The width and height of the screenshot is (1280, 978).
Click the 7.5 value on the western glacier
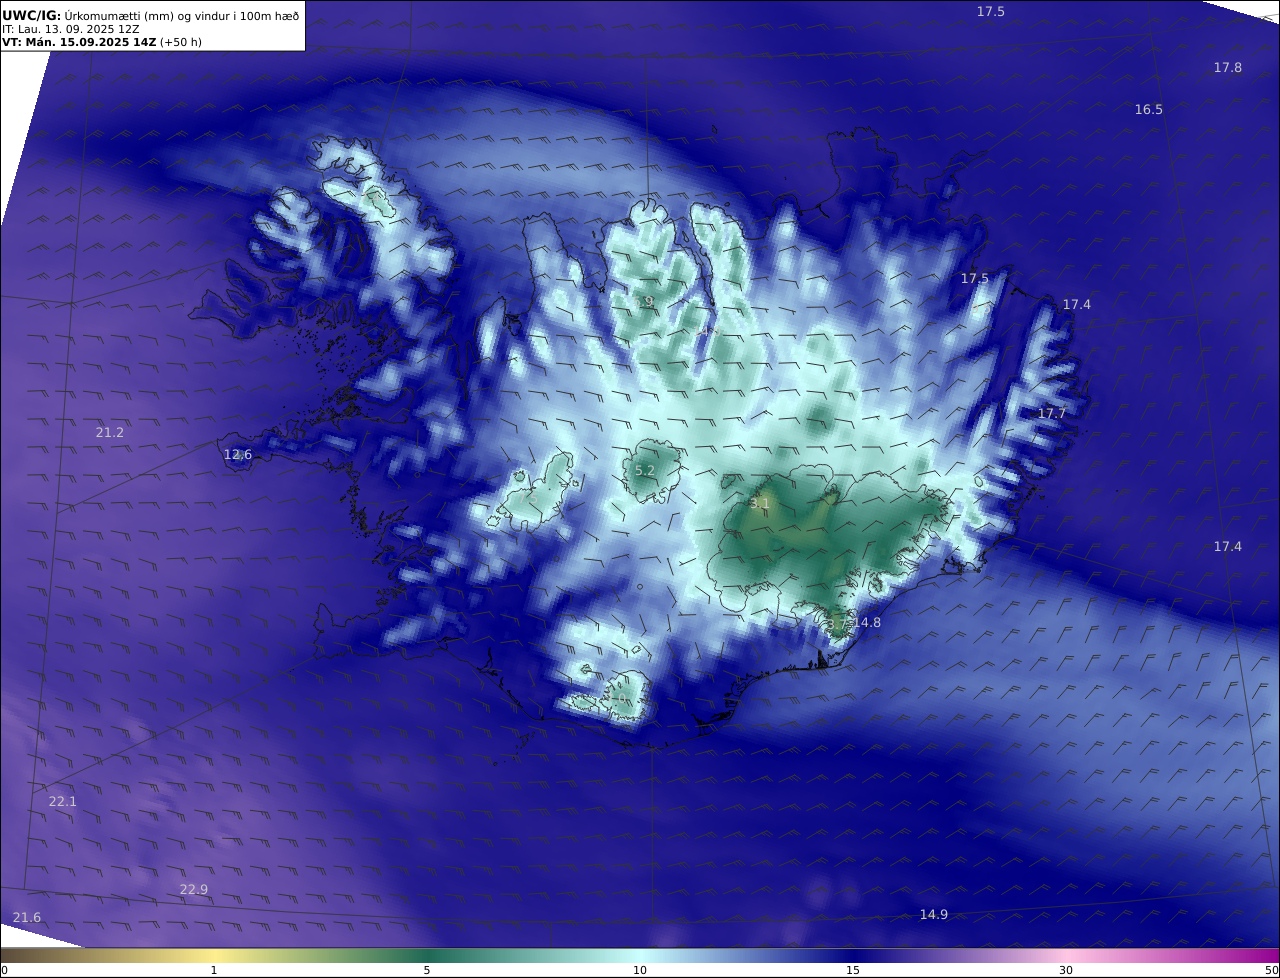click(529, 500)
